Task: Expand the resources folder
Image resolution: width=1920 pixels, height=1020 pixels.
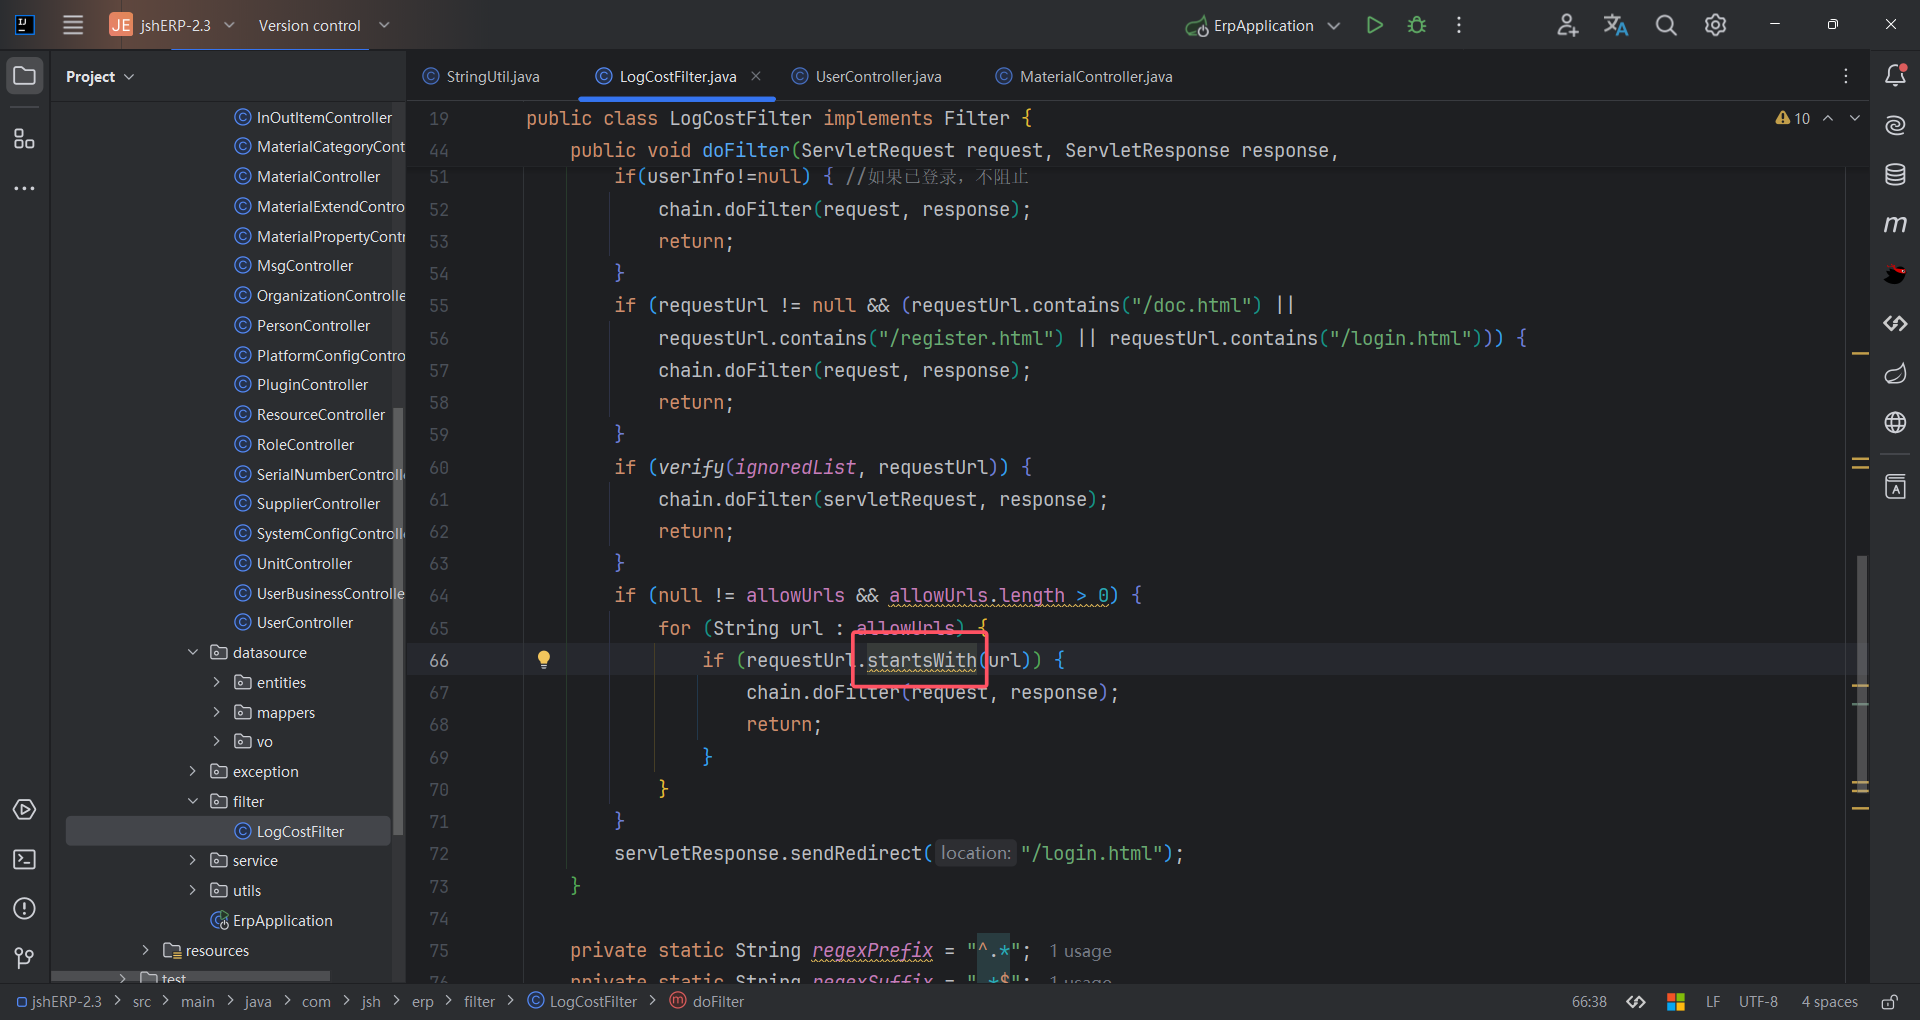Action: (x=146, y=950)
